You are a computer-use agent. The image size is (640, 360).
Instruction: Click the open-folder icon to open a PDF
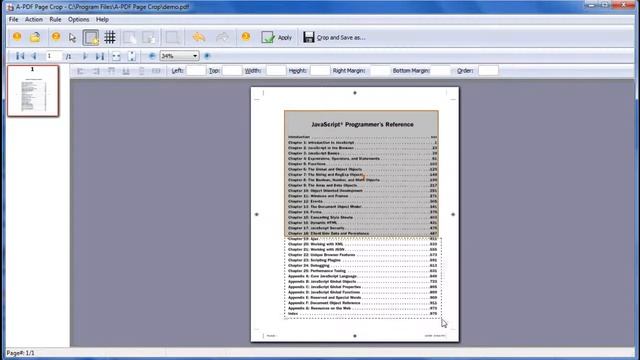click(x=35, y=37)
